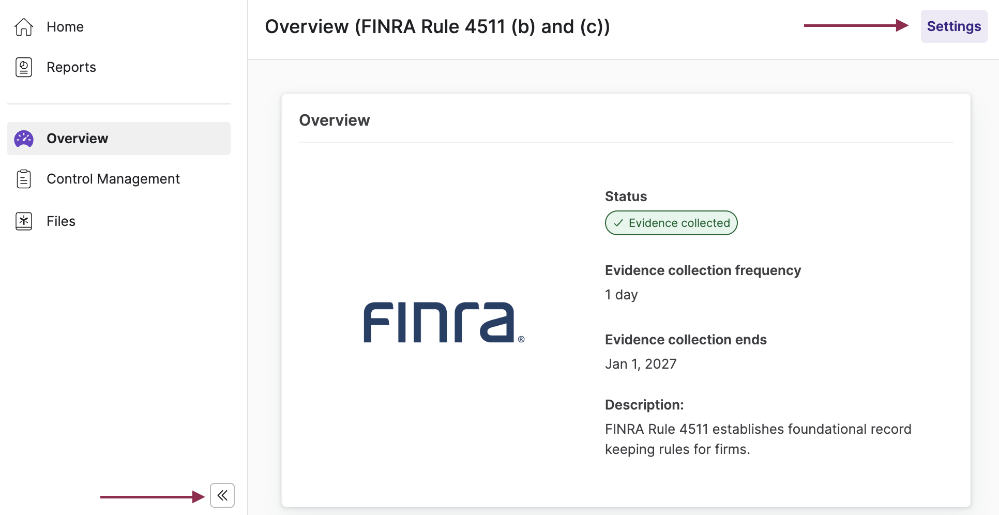The width and height of the screenshot is (999, 515).
Task: Click the Home house icon
Action: click(24, 27)
